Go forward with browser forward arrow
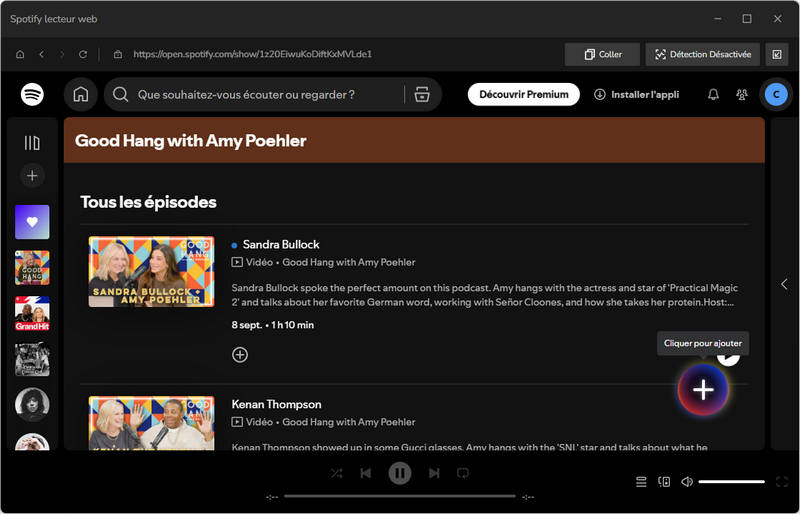Image resolution: width=800 pixels, height=514 pixels. tap(62, 54)
